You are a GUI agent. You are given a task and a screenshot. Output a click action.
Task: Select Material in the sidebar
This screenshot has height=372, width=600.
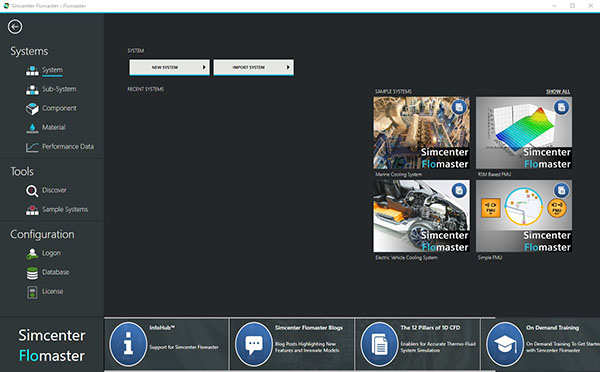(x=54, y=127)
